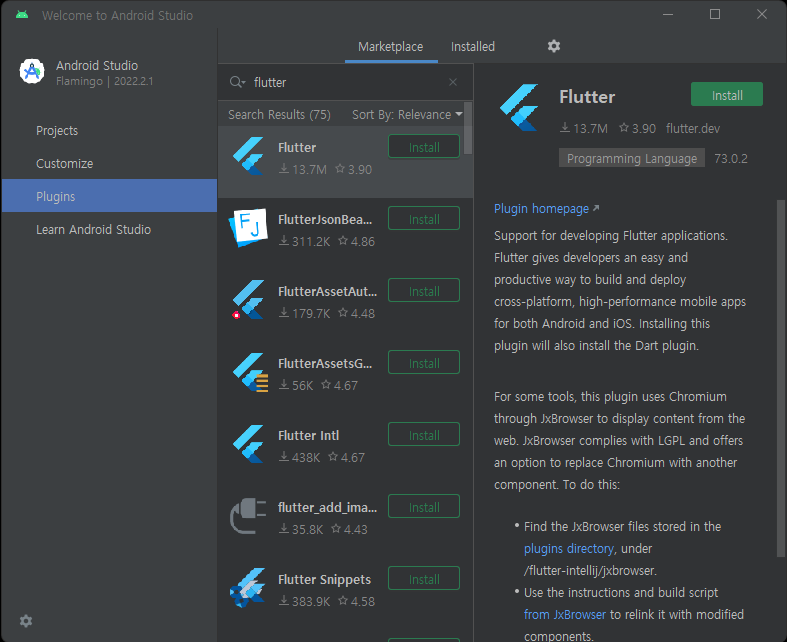Click the Programming Language tag

tap(632, 158)
